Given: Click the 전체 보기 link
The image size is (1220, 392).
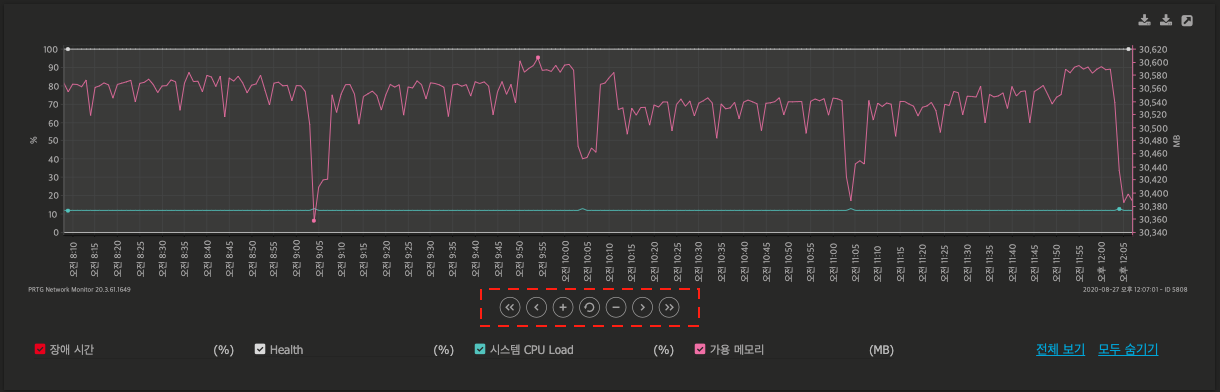Looking at the screenshot, I should (x=1060, y=350).
